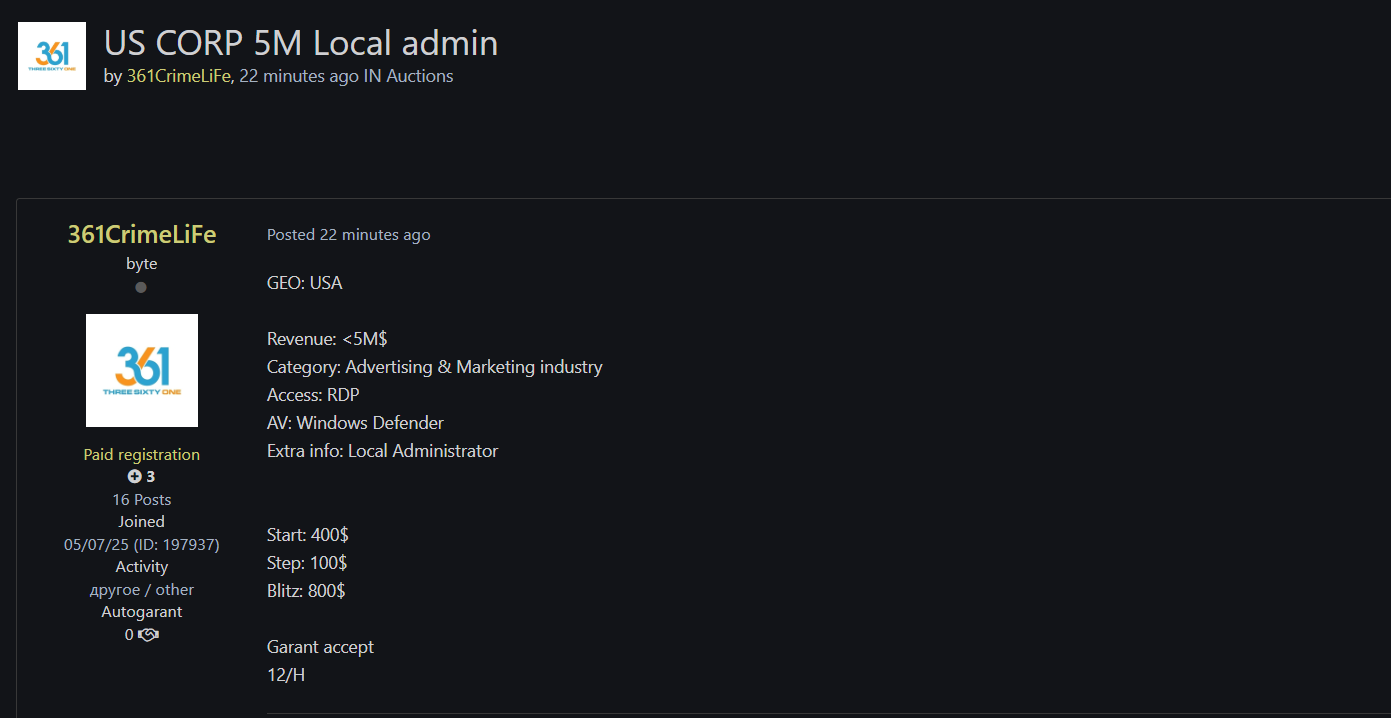Click the "22 minutes ago" time in byline
1391x718 pixels.
click(x=299, y=76)
